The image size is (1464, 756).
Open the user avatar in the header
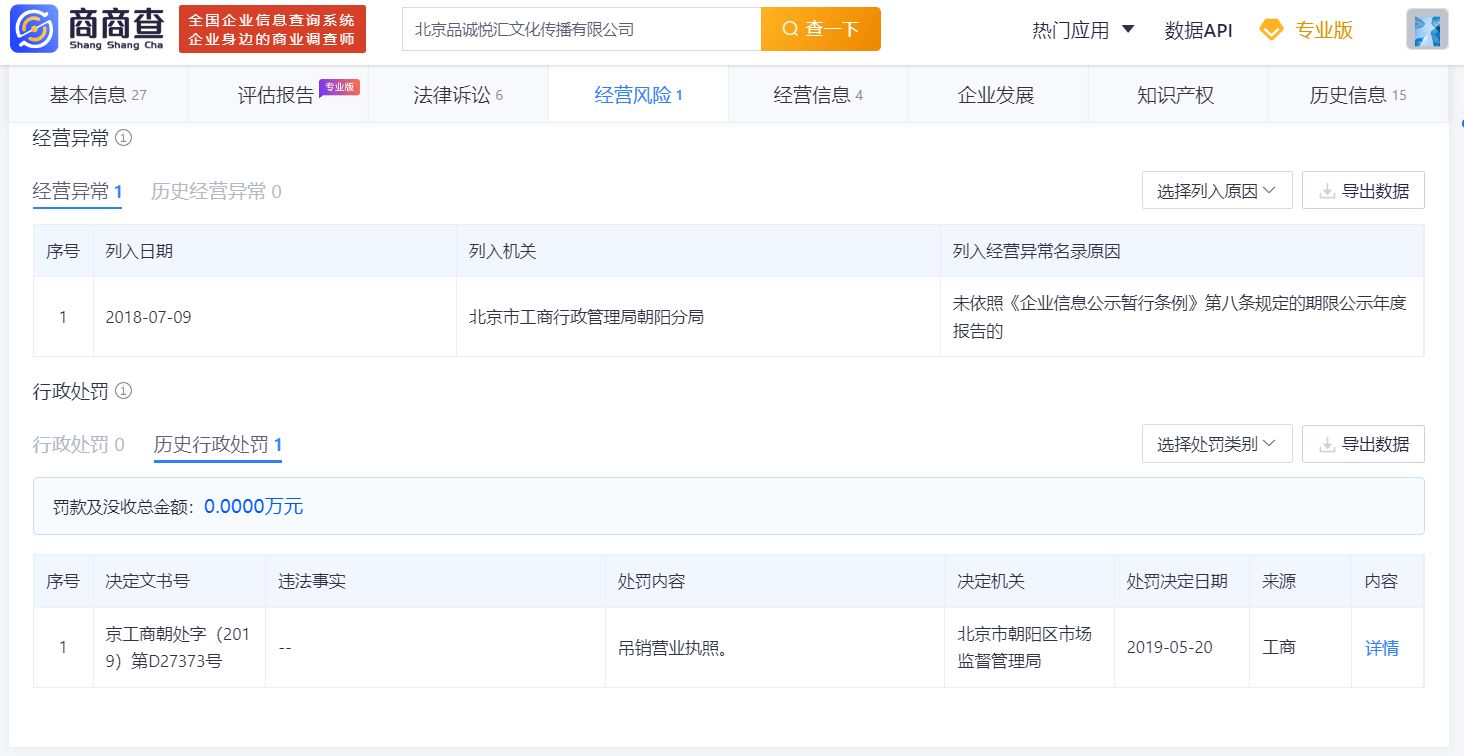[x=1427, y=30]
